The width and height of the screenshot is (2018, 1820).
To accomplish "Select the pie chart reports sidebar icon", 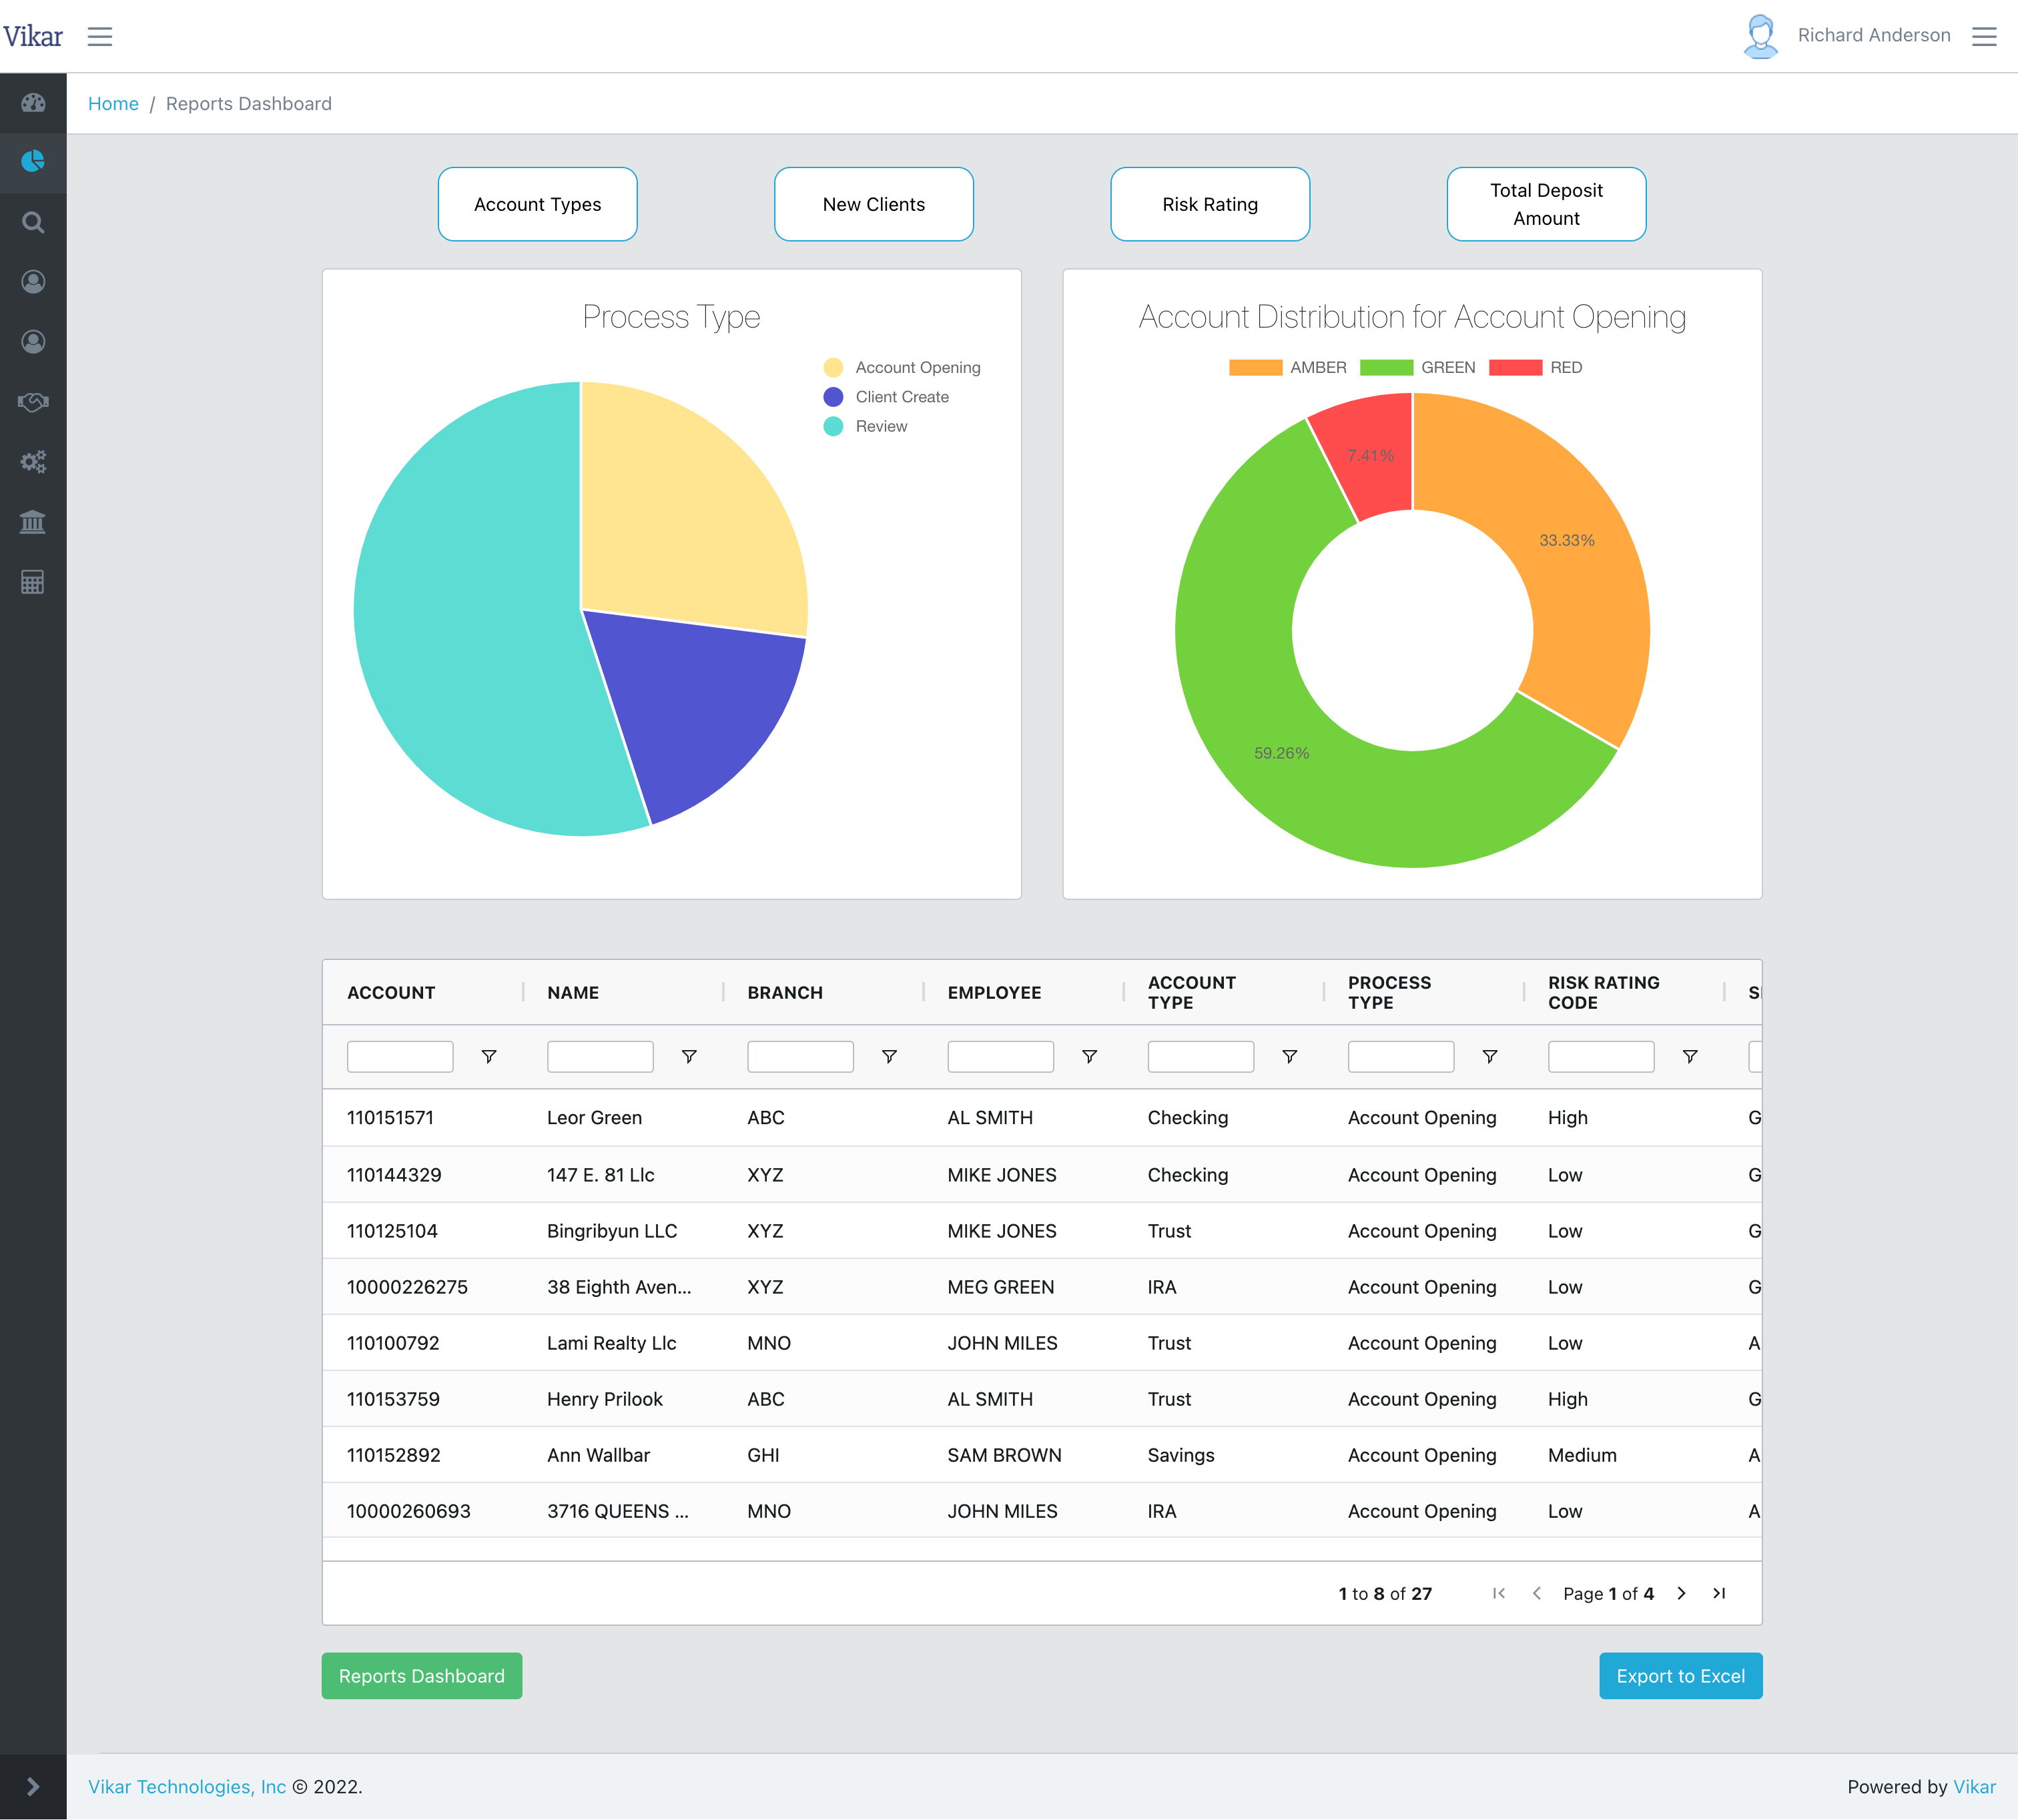I will [x=33, y=161].
